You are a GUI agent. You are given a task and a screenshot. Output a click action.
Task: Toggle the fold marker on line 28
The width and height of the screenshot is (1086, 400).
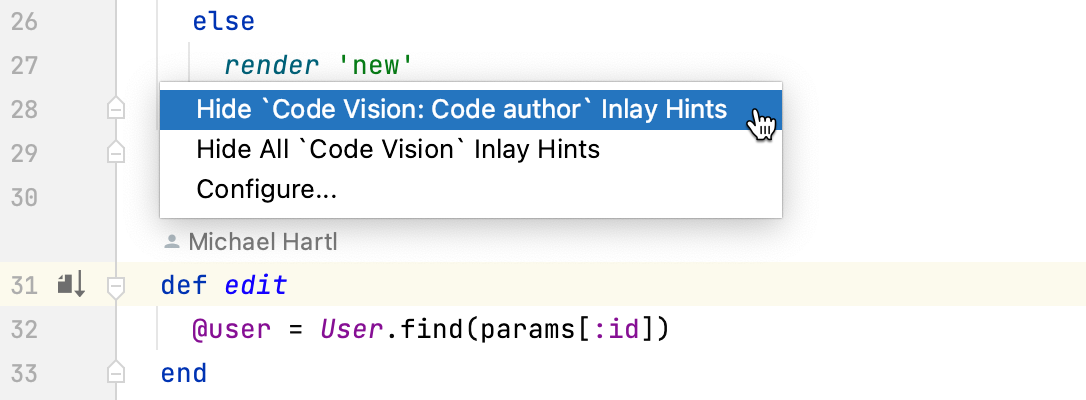[116, 109]
